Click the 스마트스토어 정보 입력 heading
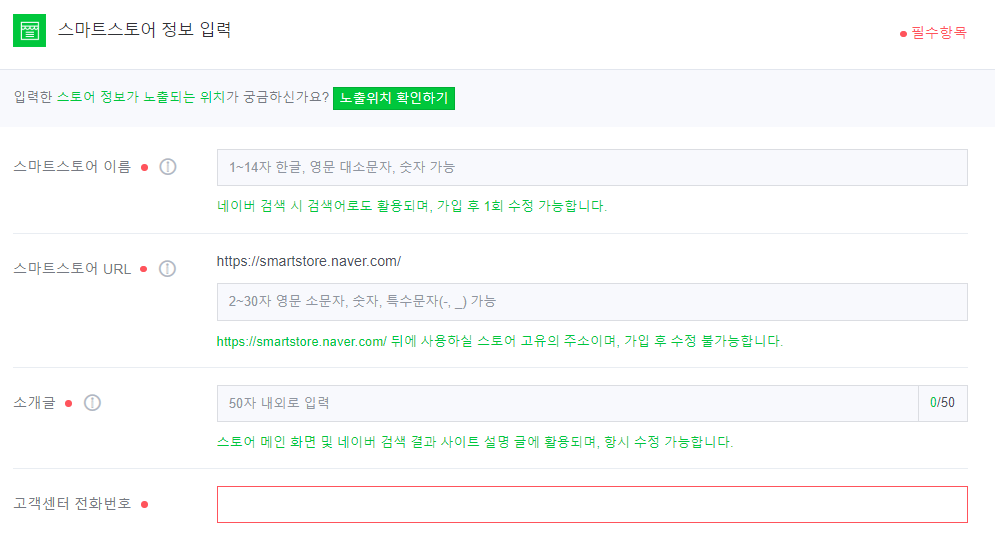This screenshot has height=535, width=995. (x=145, y=30)
